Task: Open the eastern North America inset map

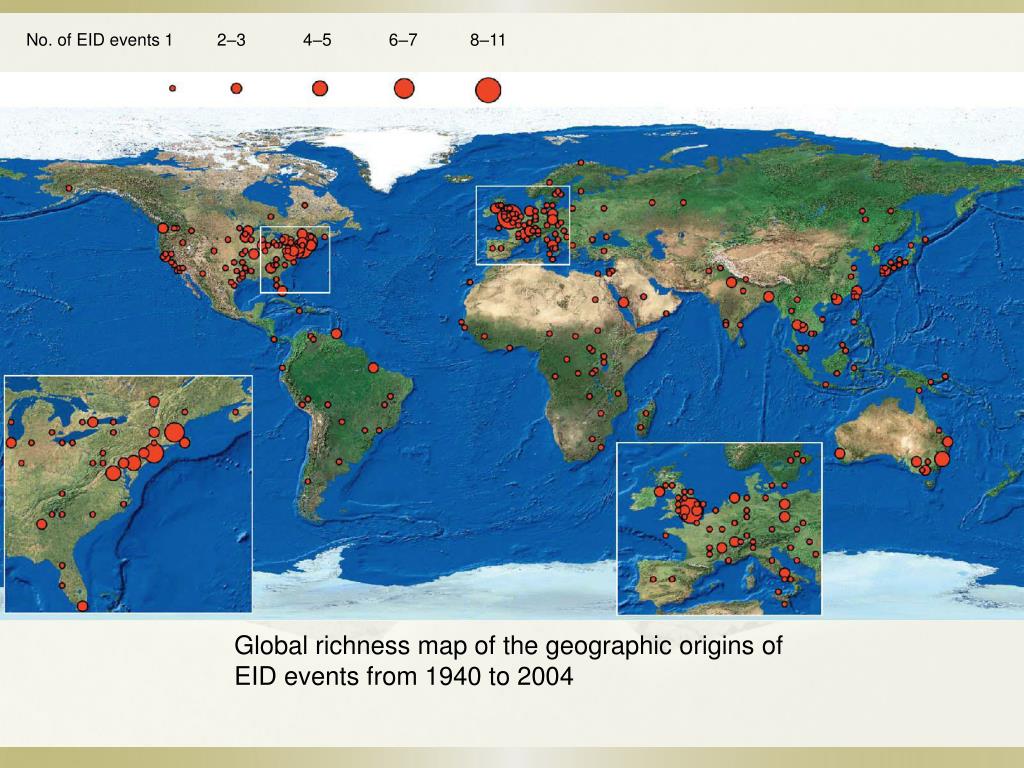Action: (128, 494)
